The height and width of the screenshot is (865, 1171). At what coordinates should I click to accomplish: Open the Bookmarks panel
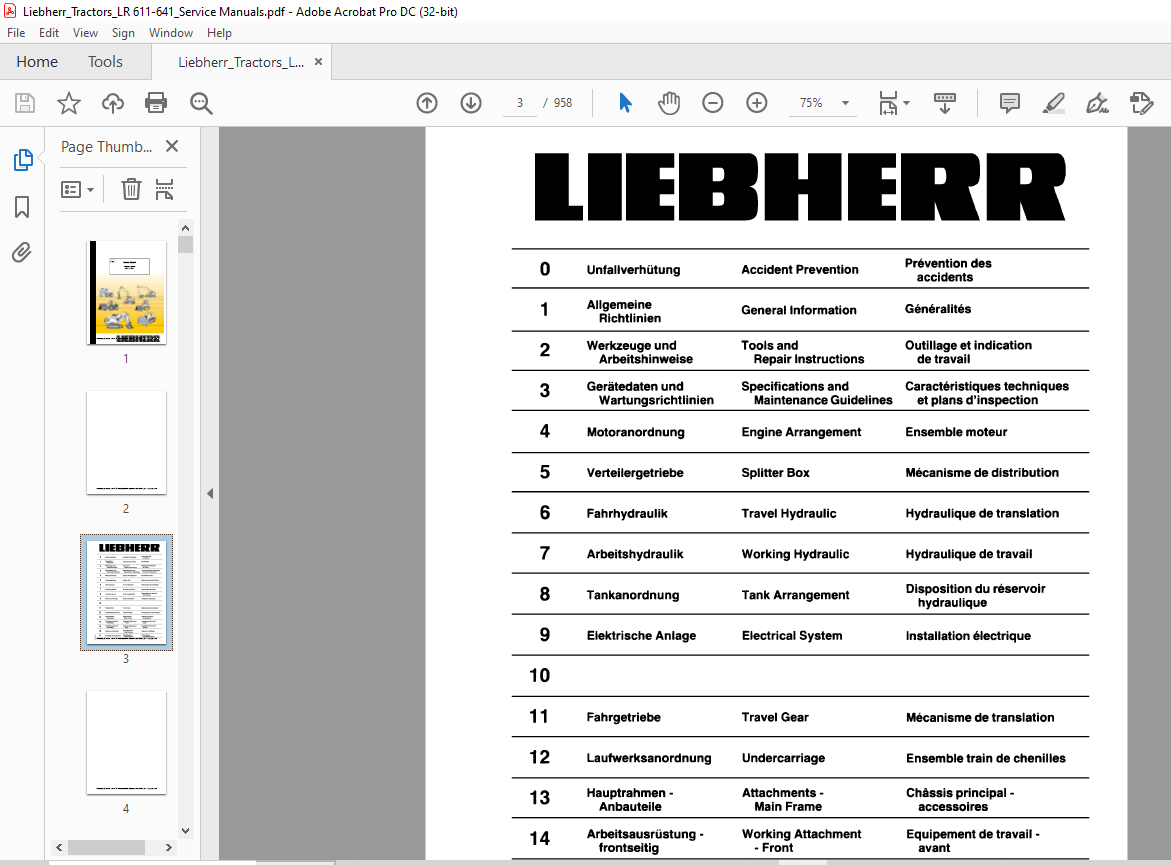(22, 207)
